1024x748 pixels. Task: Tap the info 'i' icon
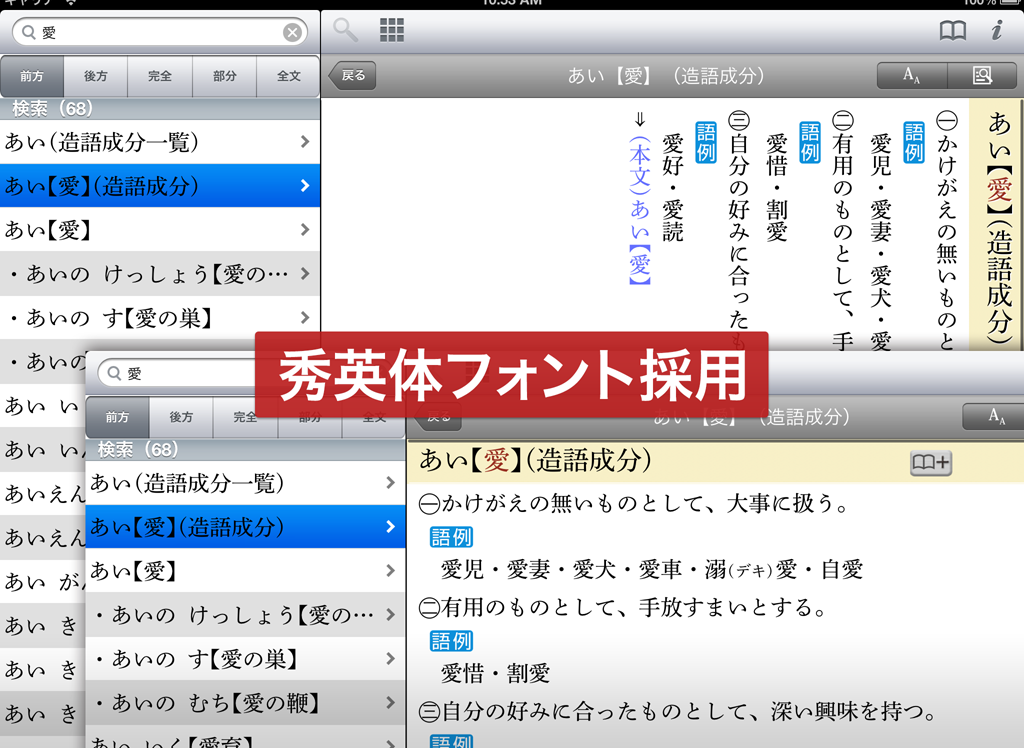pyautogui.click(x=996, y=31)
